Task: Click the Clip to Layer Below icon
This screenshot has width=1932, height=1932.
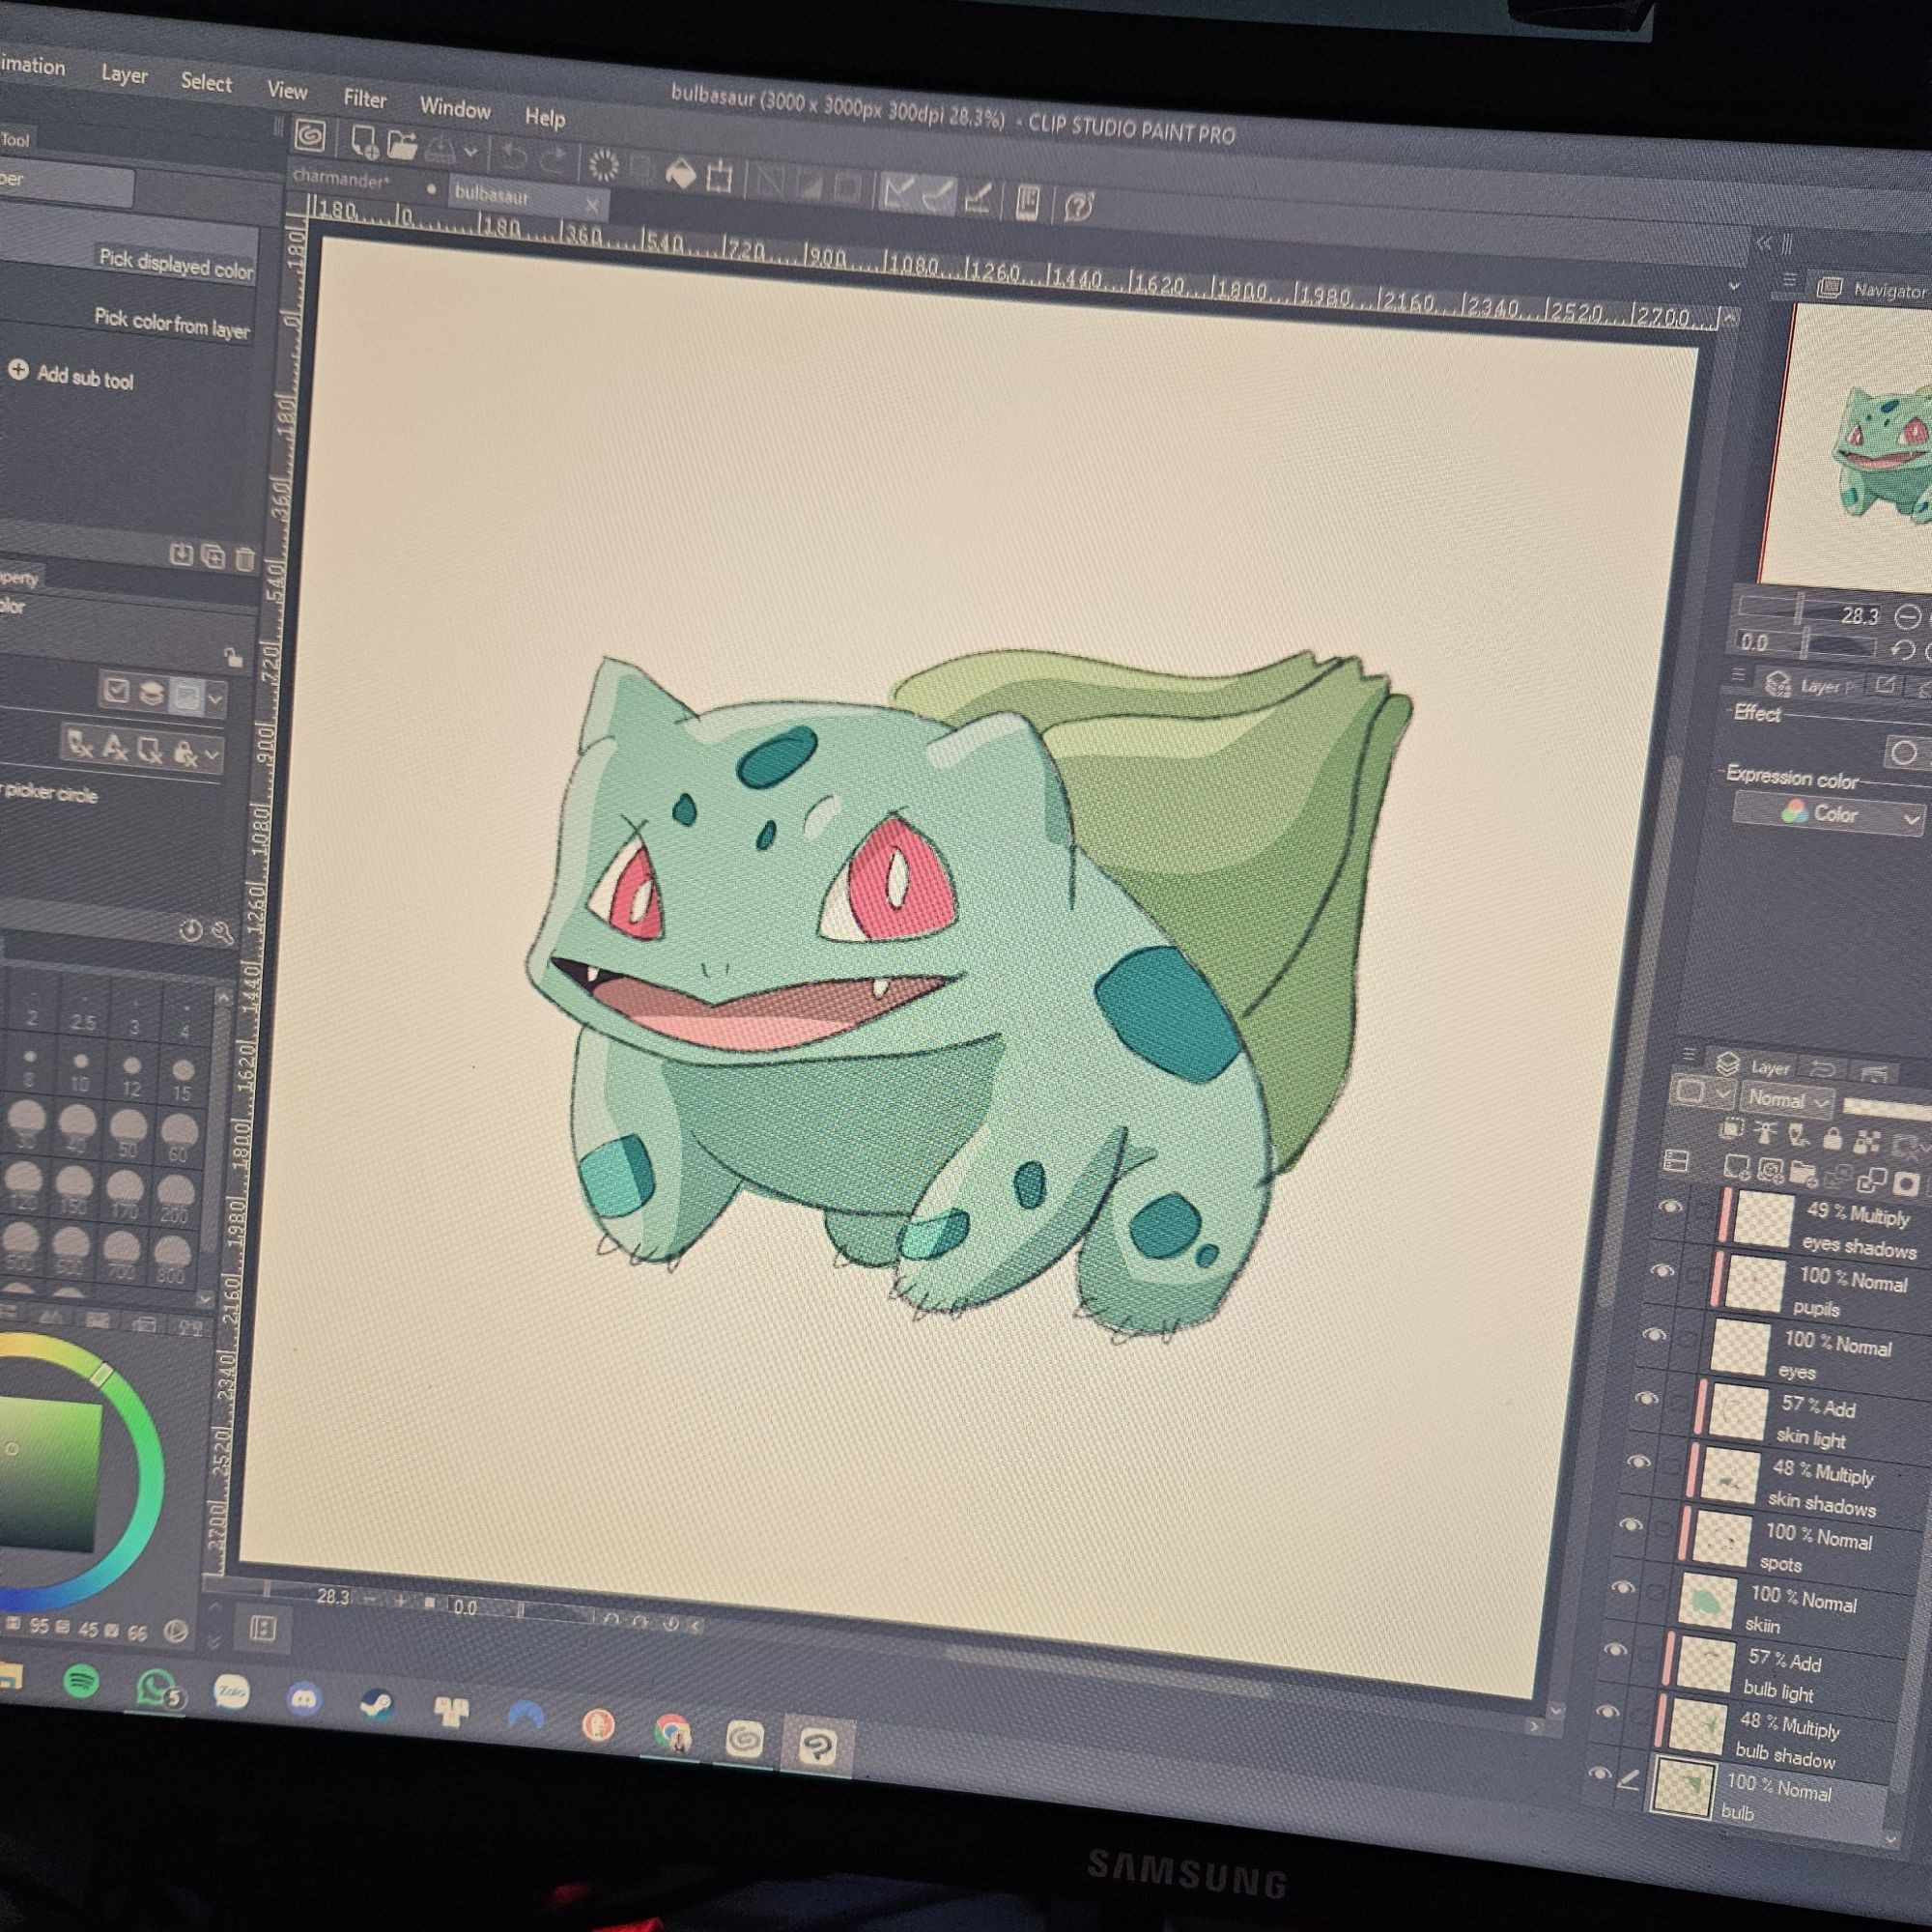Action: (x=1731, y=1129)
